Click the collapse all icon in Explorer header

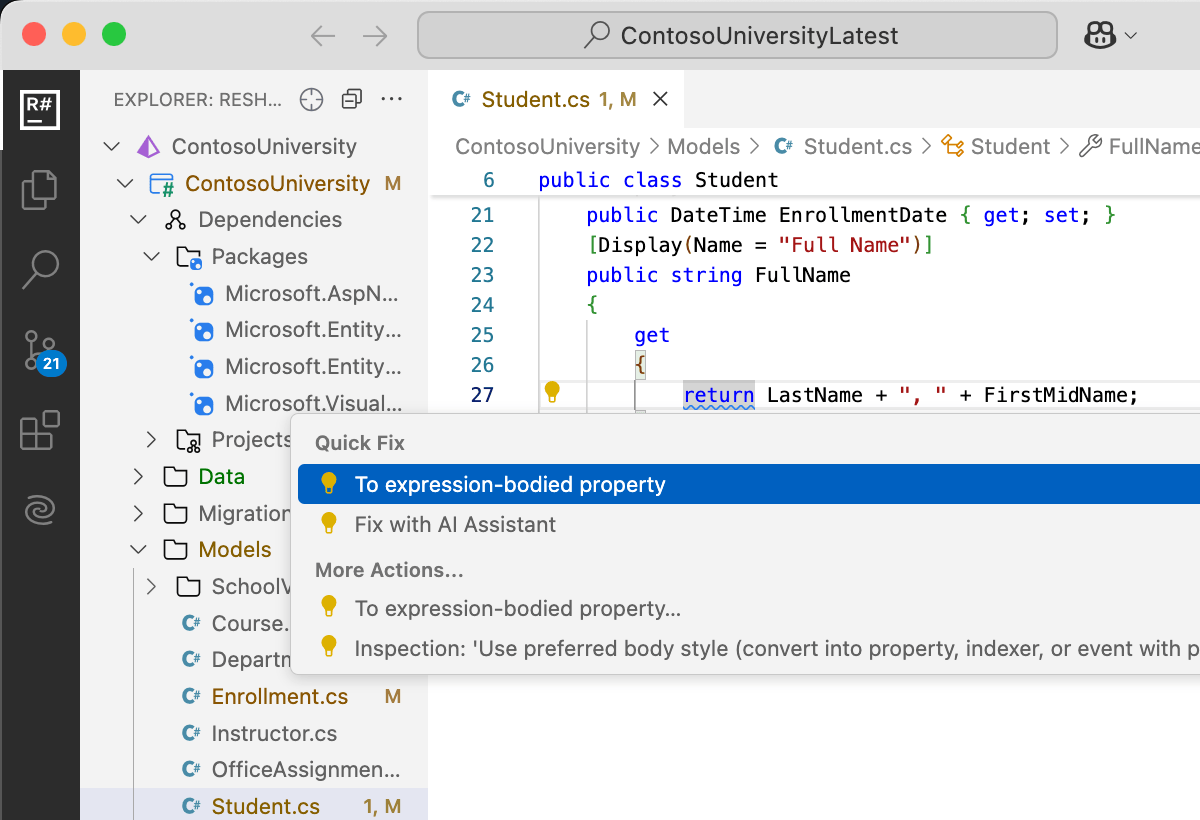(352, 99)
